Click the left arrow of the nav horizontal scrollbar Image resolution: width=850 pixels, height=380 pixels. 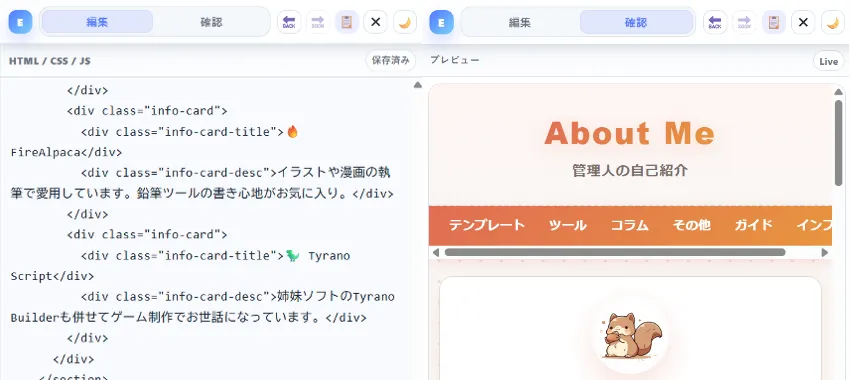(436, 252)
